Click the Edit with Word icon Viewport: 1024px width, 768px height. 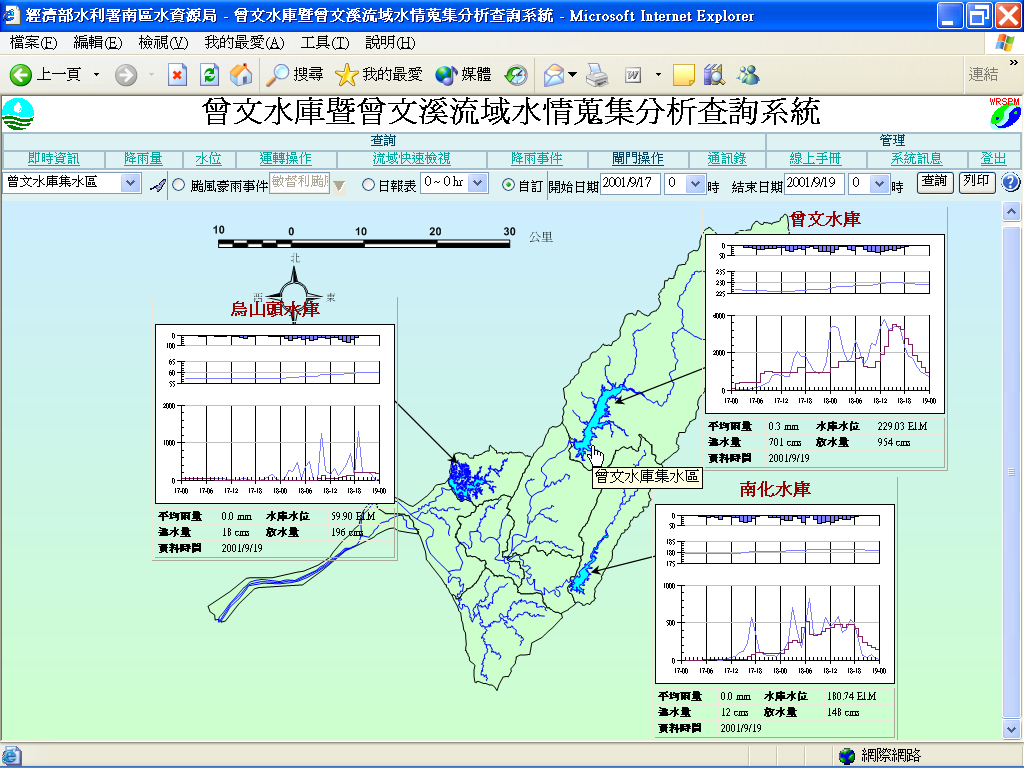point(633,75)
